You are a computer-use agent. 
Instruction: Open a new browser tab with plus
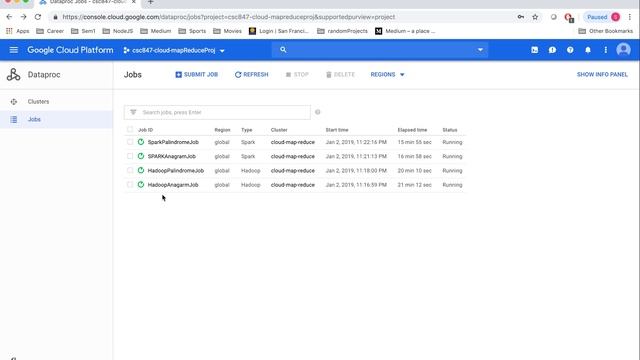click(x=151, y=2)
